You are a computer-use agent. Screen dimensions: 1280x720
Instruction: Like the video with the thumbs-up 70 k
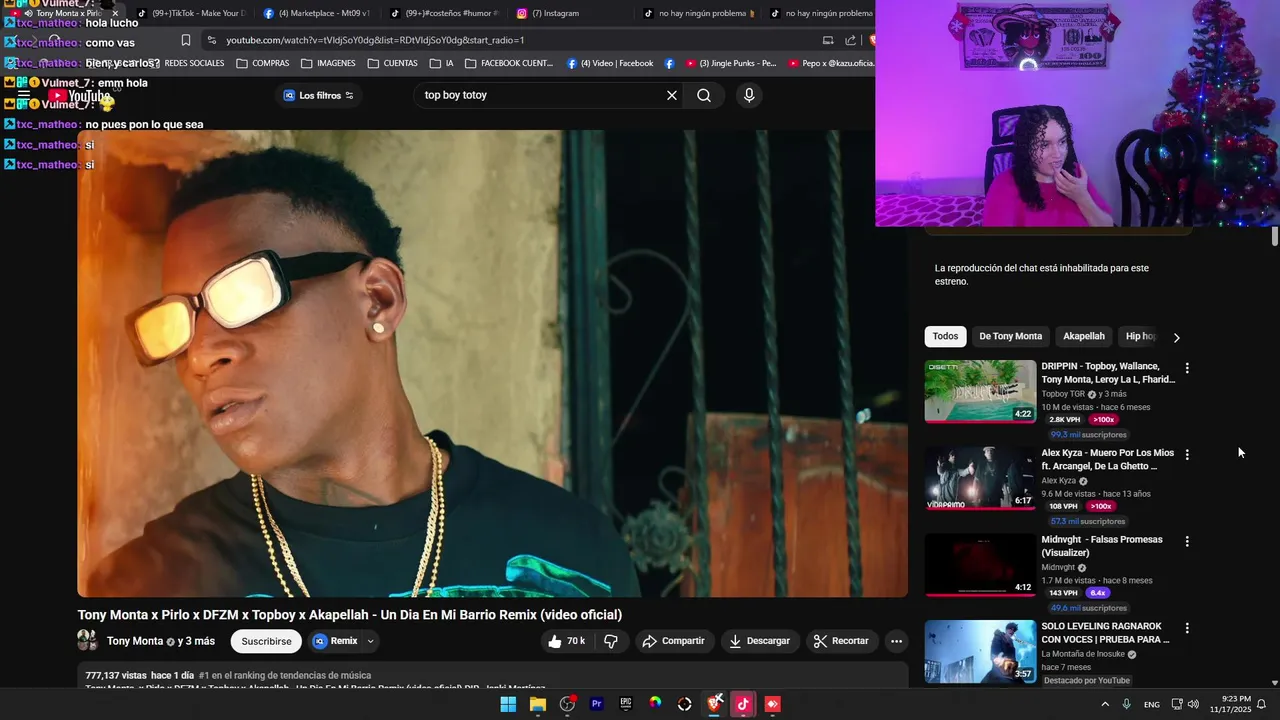click(x=566, y=641)
